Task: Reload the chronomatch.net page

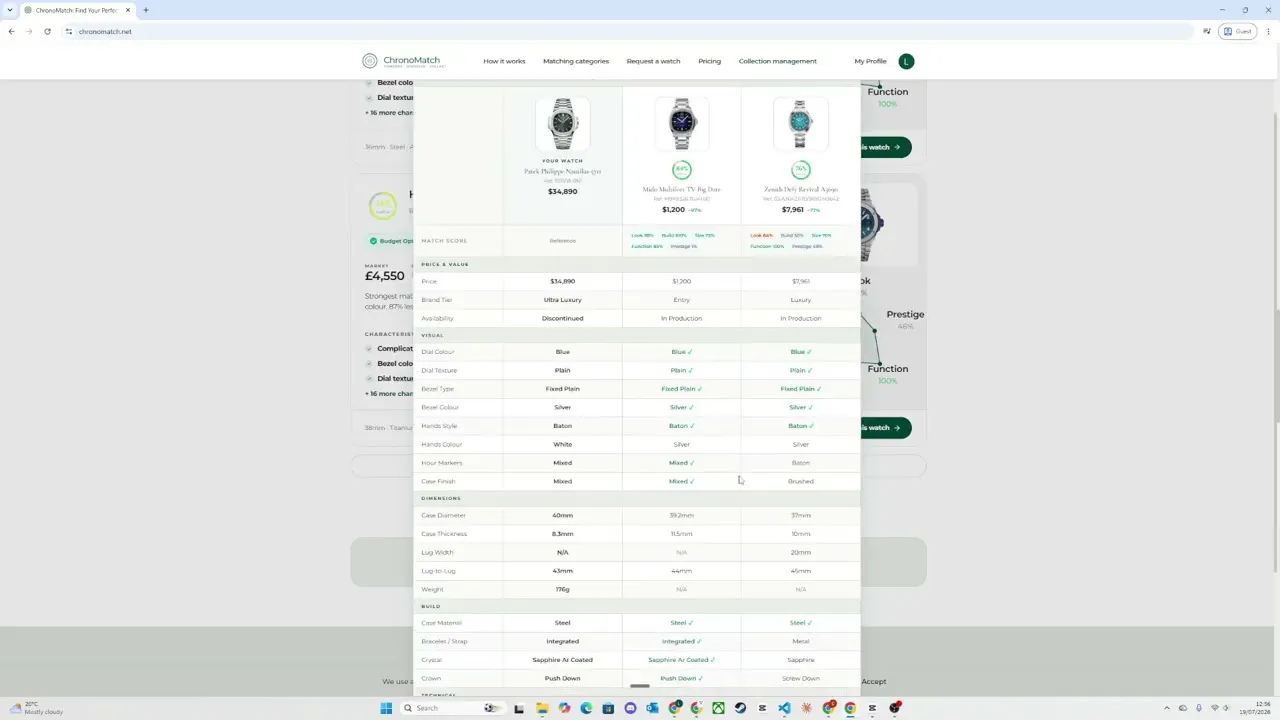Action: tap(47, 31)
